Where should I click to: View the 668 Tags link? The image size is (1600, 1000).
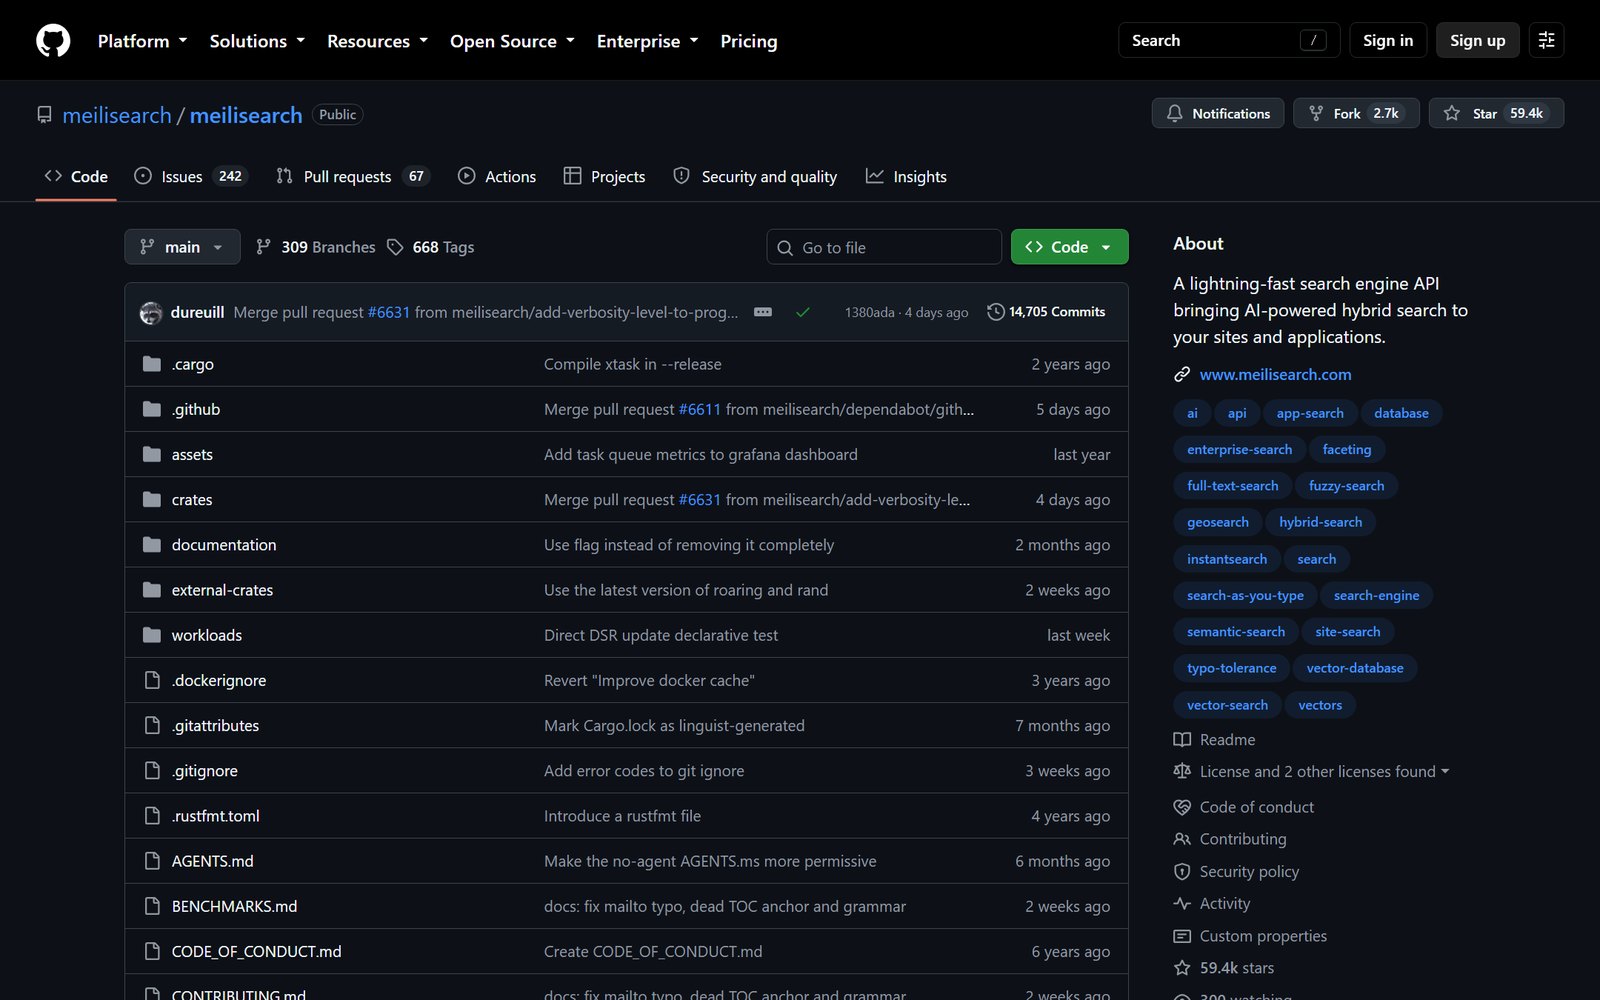click(x=431, y=247)
